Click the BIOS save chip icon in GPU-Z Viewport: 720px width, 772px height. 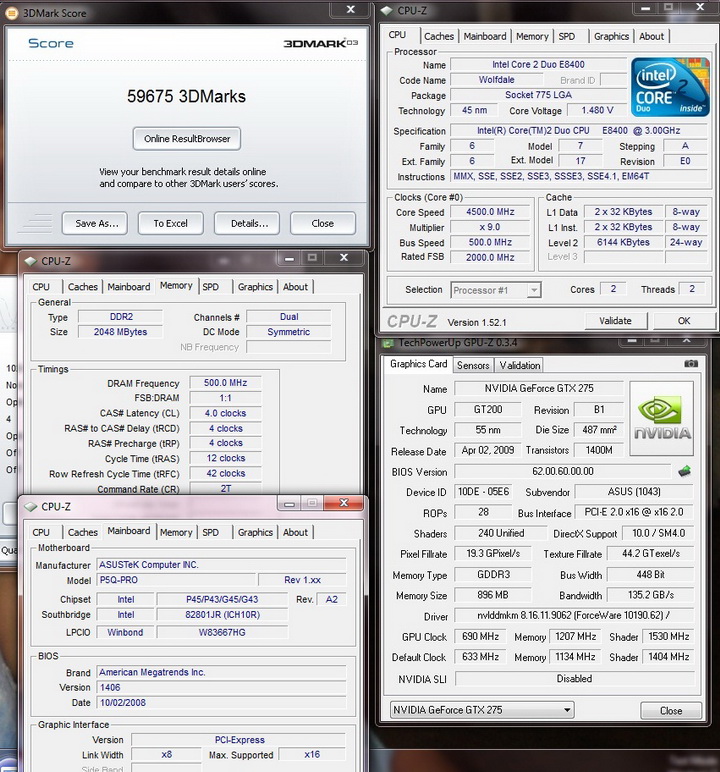click(684, 471)
